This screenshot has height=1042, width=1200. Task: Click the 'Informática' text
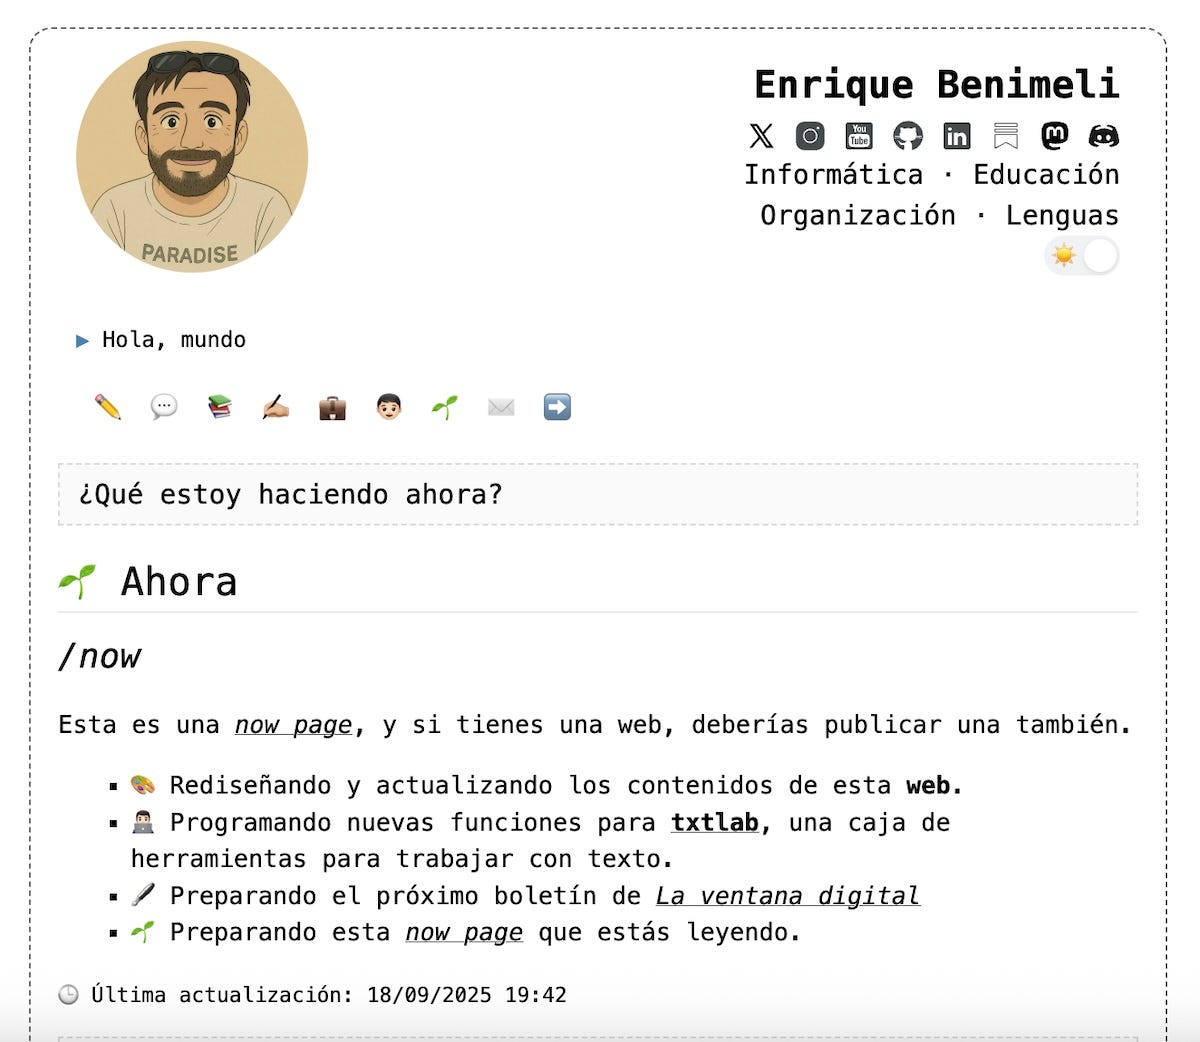(833, 174)
